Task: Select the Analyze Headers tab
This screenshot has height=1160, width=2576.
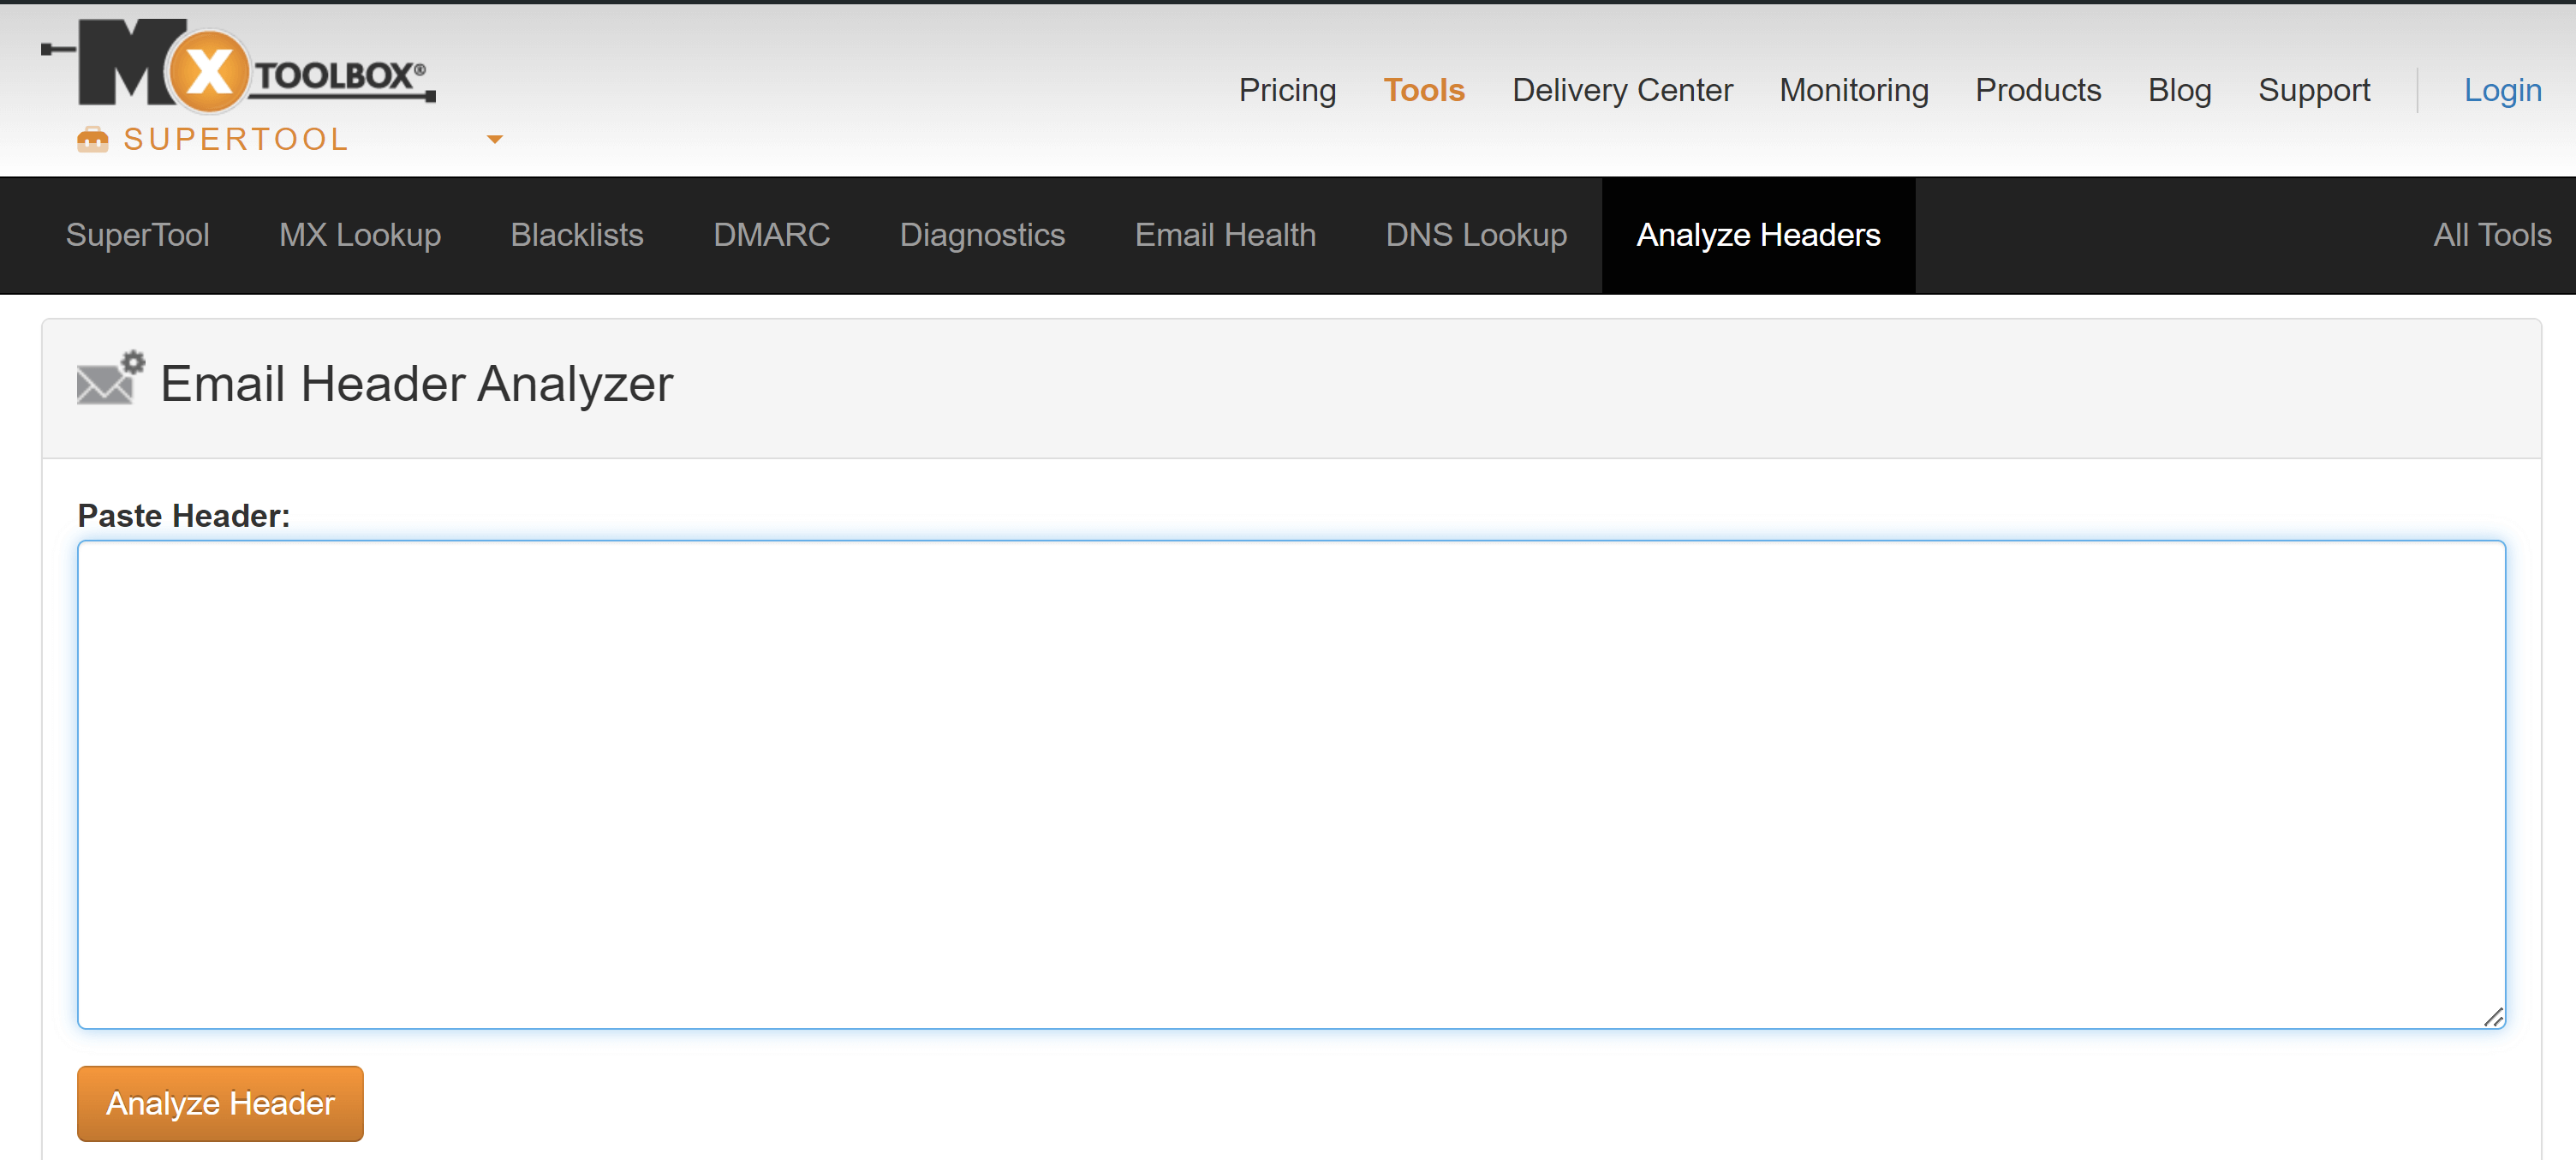Action: [1758, 235]
